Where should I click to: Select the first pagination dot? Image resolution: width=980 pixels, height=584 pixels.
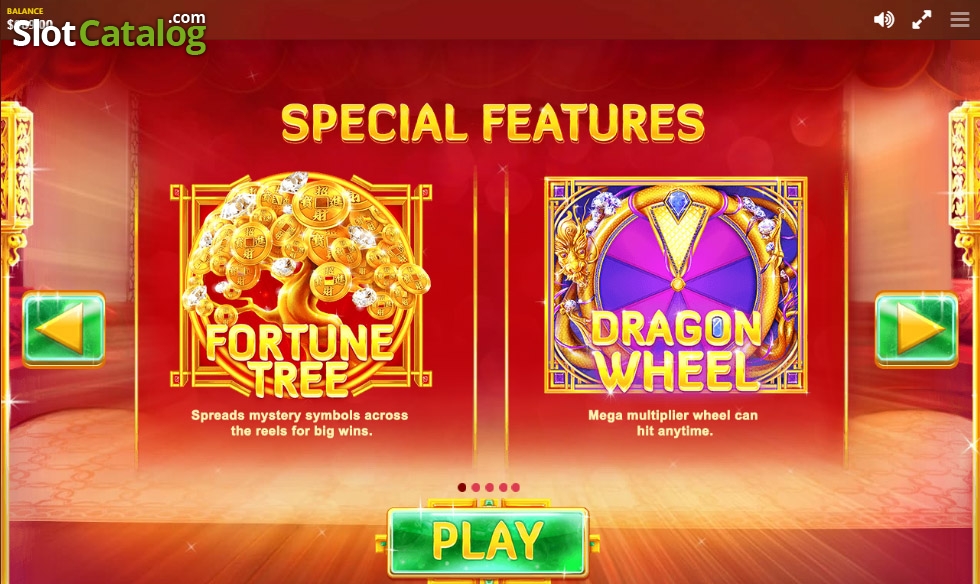coord(462,487)
